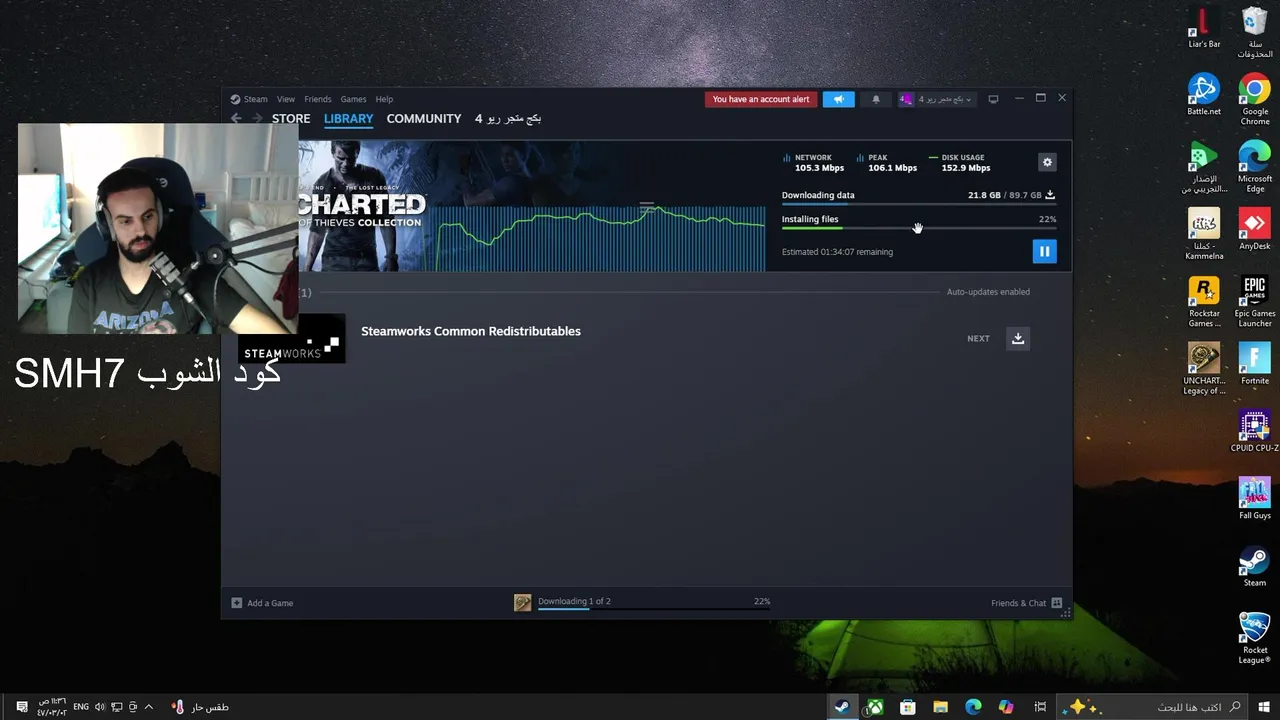Click Steamworks Common Redistributables title
Viewport: 1280px width, 720px height.
pos(471,331)
